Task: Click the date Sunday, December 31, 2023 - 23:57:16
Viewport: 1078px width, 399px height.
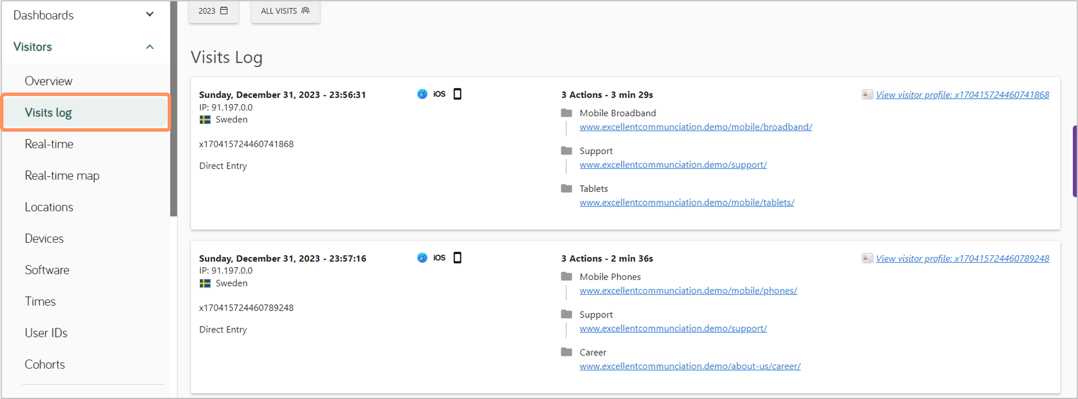Action: pyautogui.click(x=283, y=259)
